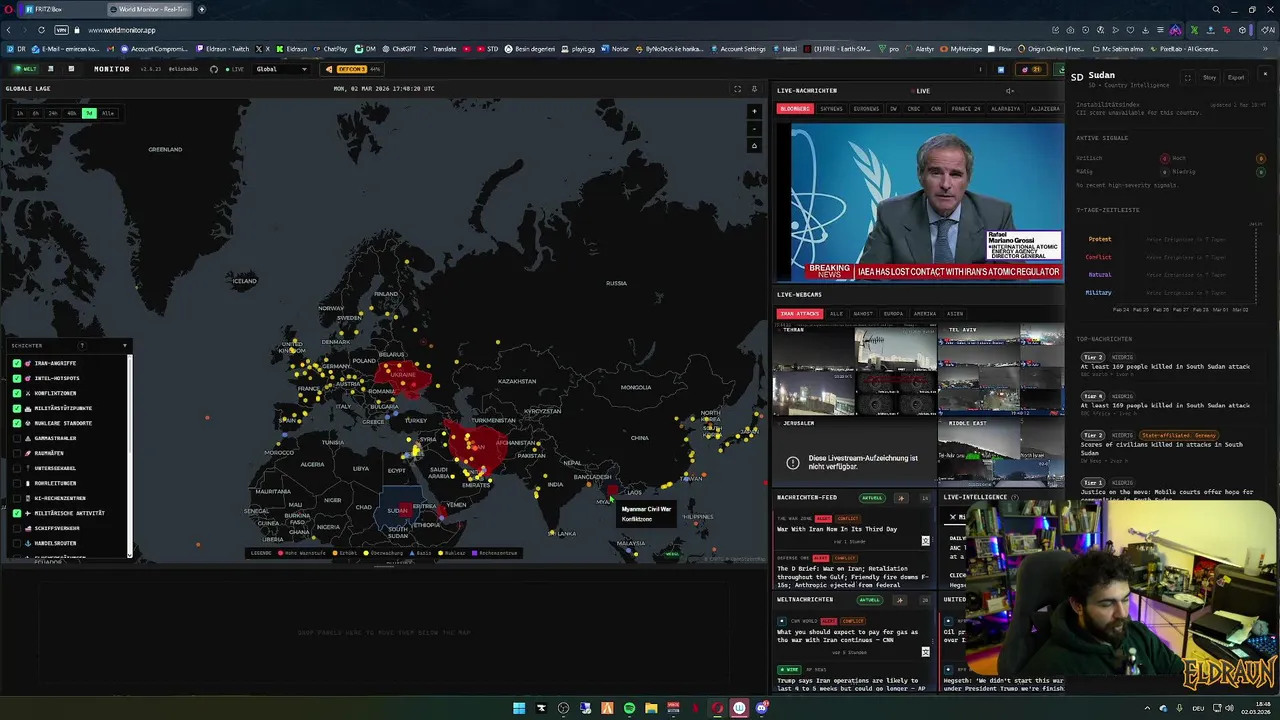Click the Spotify icon in the taskbar
Screen dimensions: 1280x720
(x=629, y=708)
